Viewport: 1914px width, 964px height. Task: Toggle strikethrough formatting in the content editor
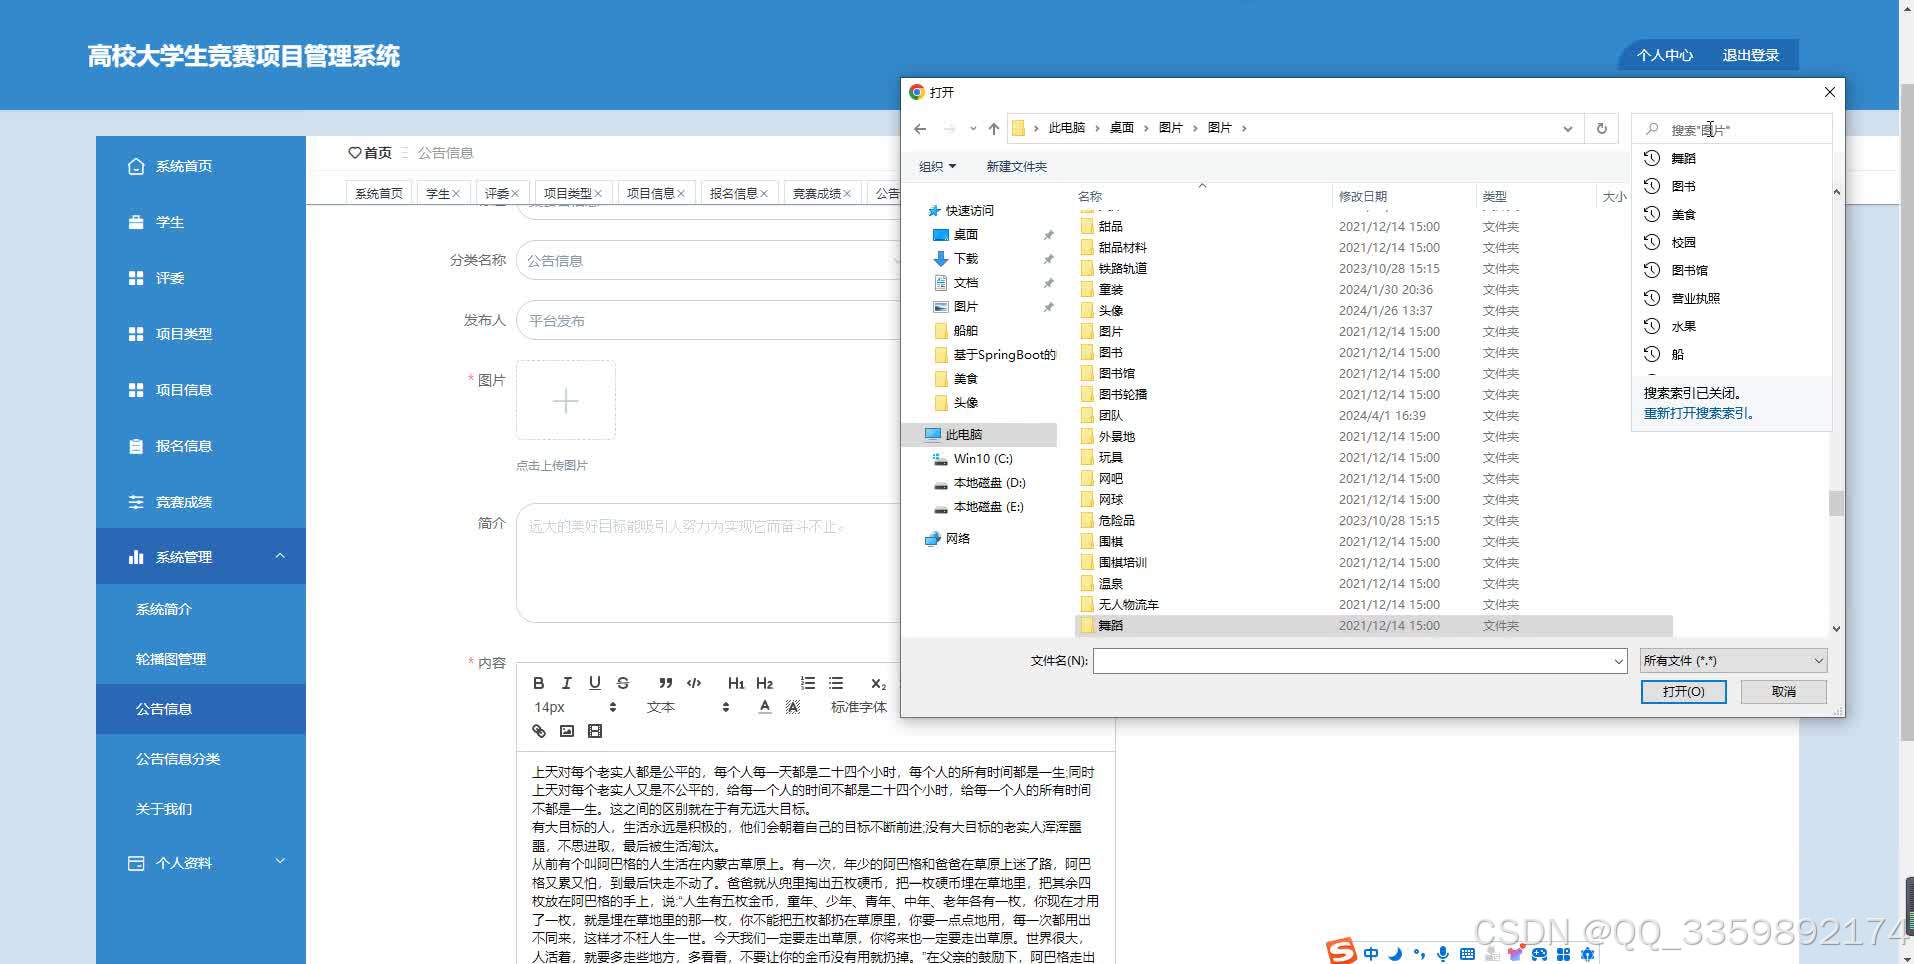pos(622,683)
